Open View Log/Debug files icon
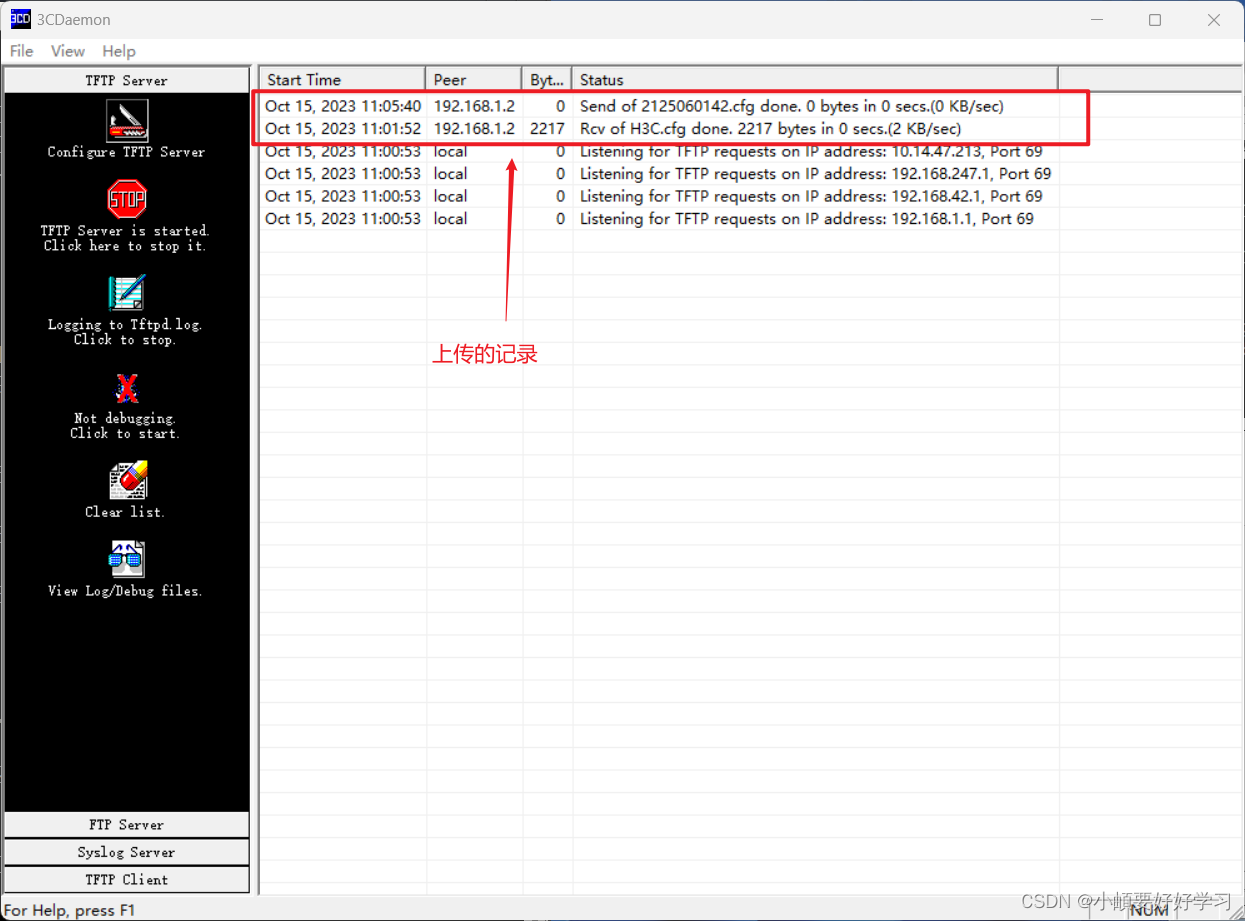Image resolution: width=1245 pixels, height=921 pixels. (x=127, y=560)
